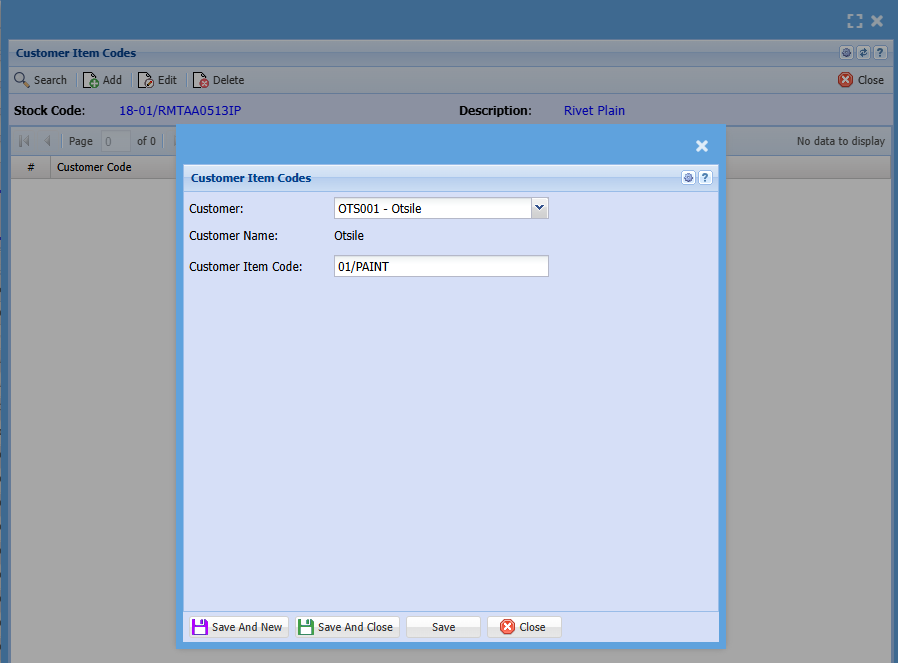Click the Save And Close button

pyautogui.click(x=347, y=627)
